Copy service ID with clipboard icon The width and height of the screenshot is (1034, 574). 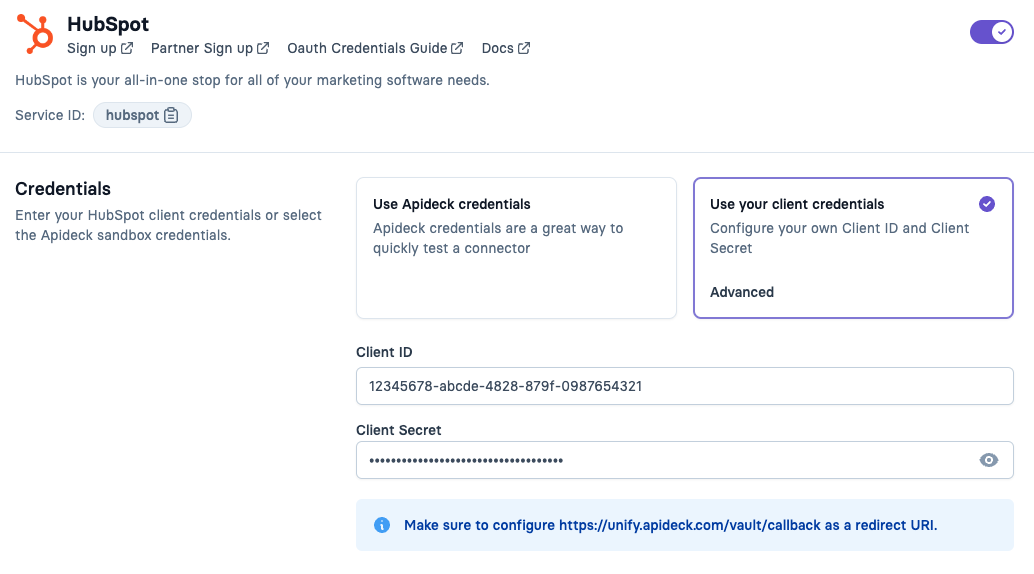coord(171,115)
